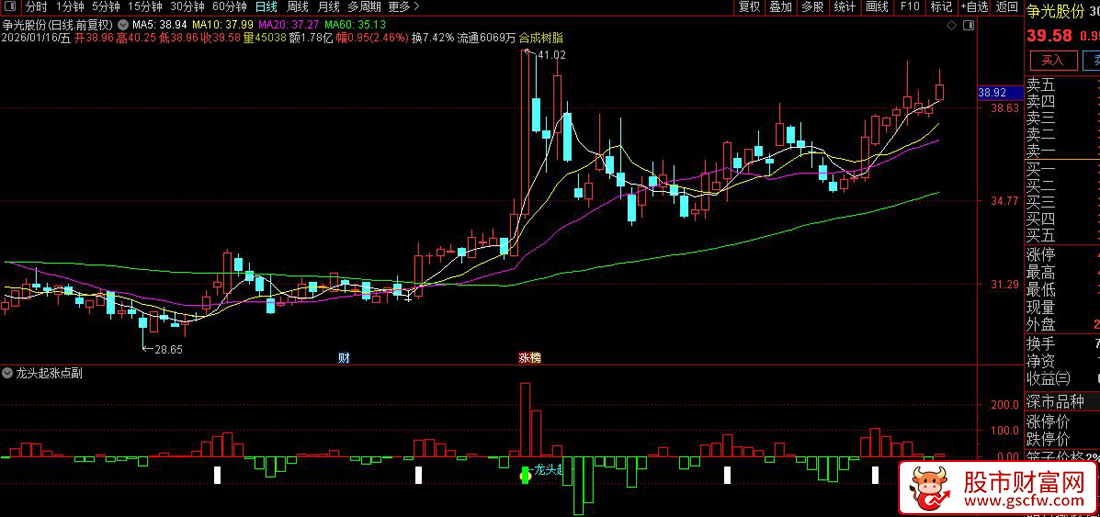Switch to 分时 intraday view
The width and height of the screenshot is (1100, 517).
[x=36, y=7]
